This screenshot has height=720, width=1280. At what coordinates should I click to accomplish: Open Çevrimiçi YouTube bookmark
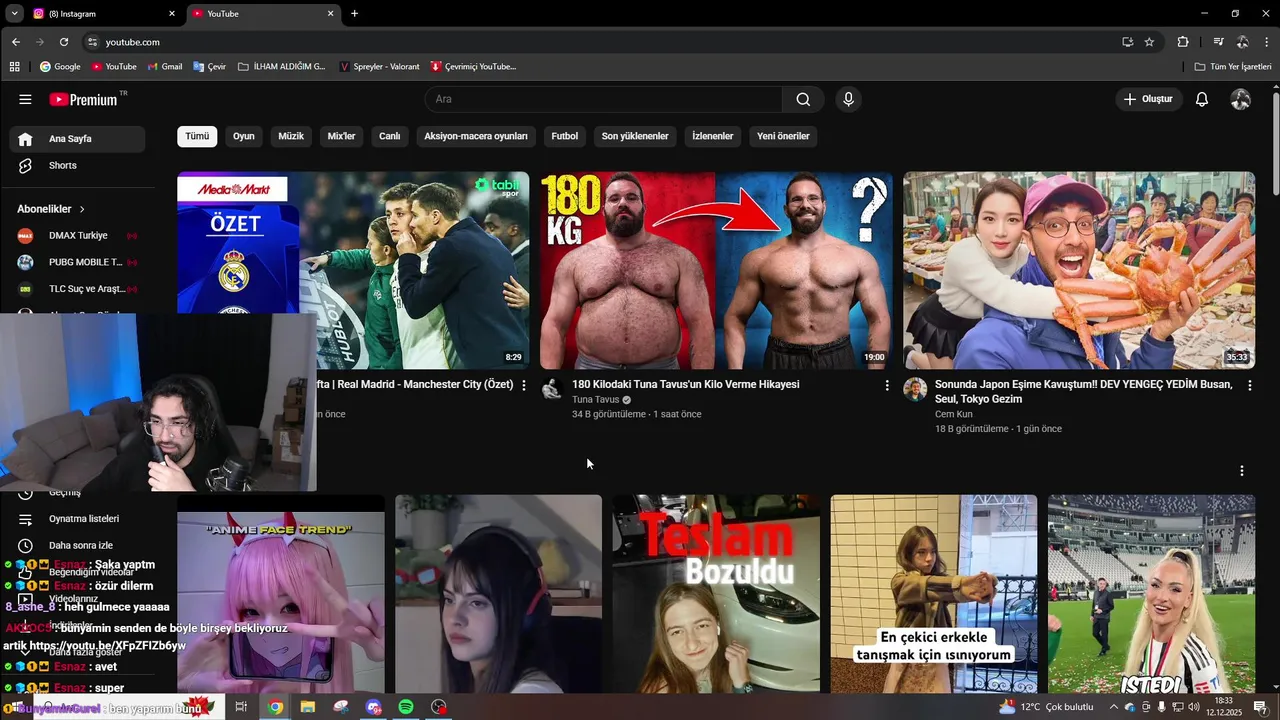pos(474,67)
